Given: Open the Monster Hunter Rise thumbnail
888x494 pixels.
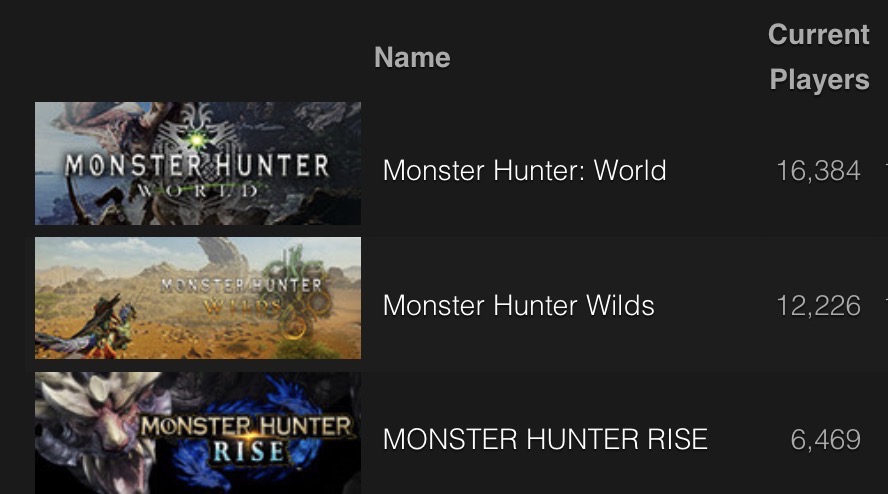Looking at the screenshot, I should [198, 433].
